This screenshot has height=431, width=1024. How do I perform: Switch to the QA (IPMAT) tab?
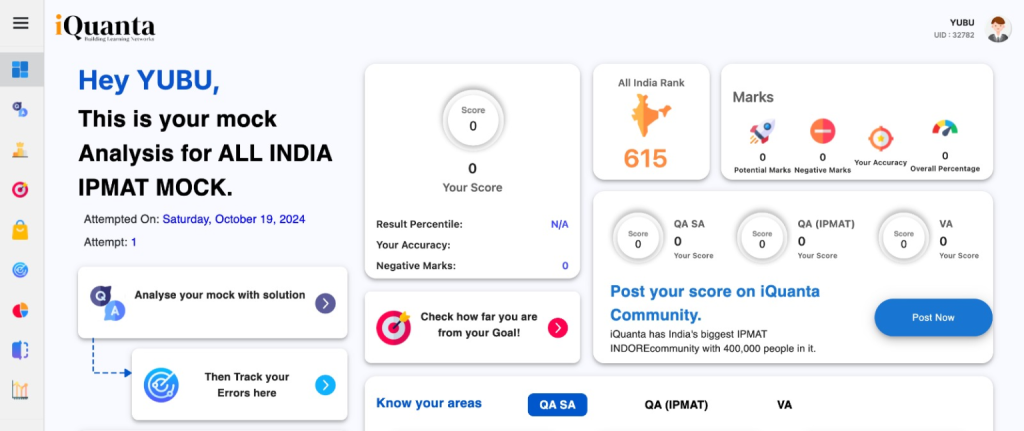[676, 404]
